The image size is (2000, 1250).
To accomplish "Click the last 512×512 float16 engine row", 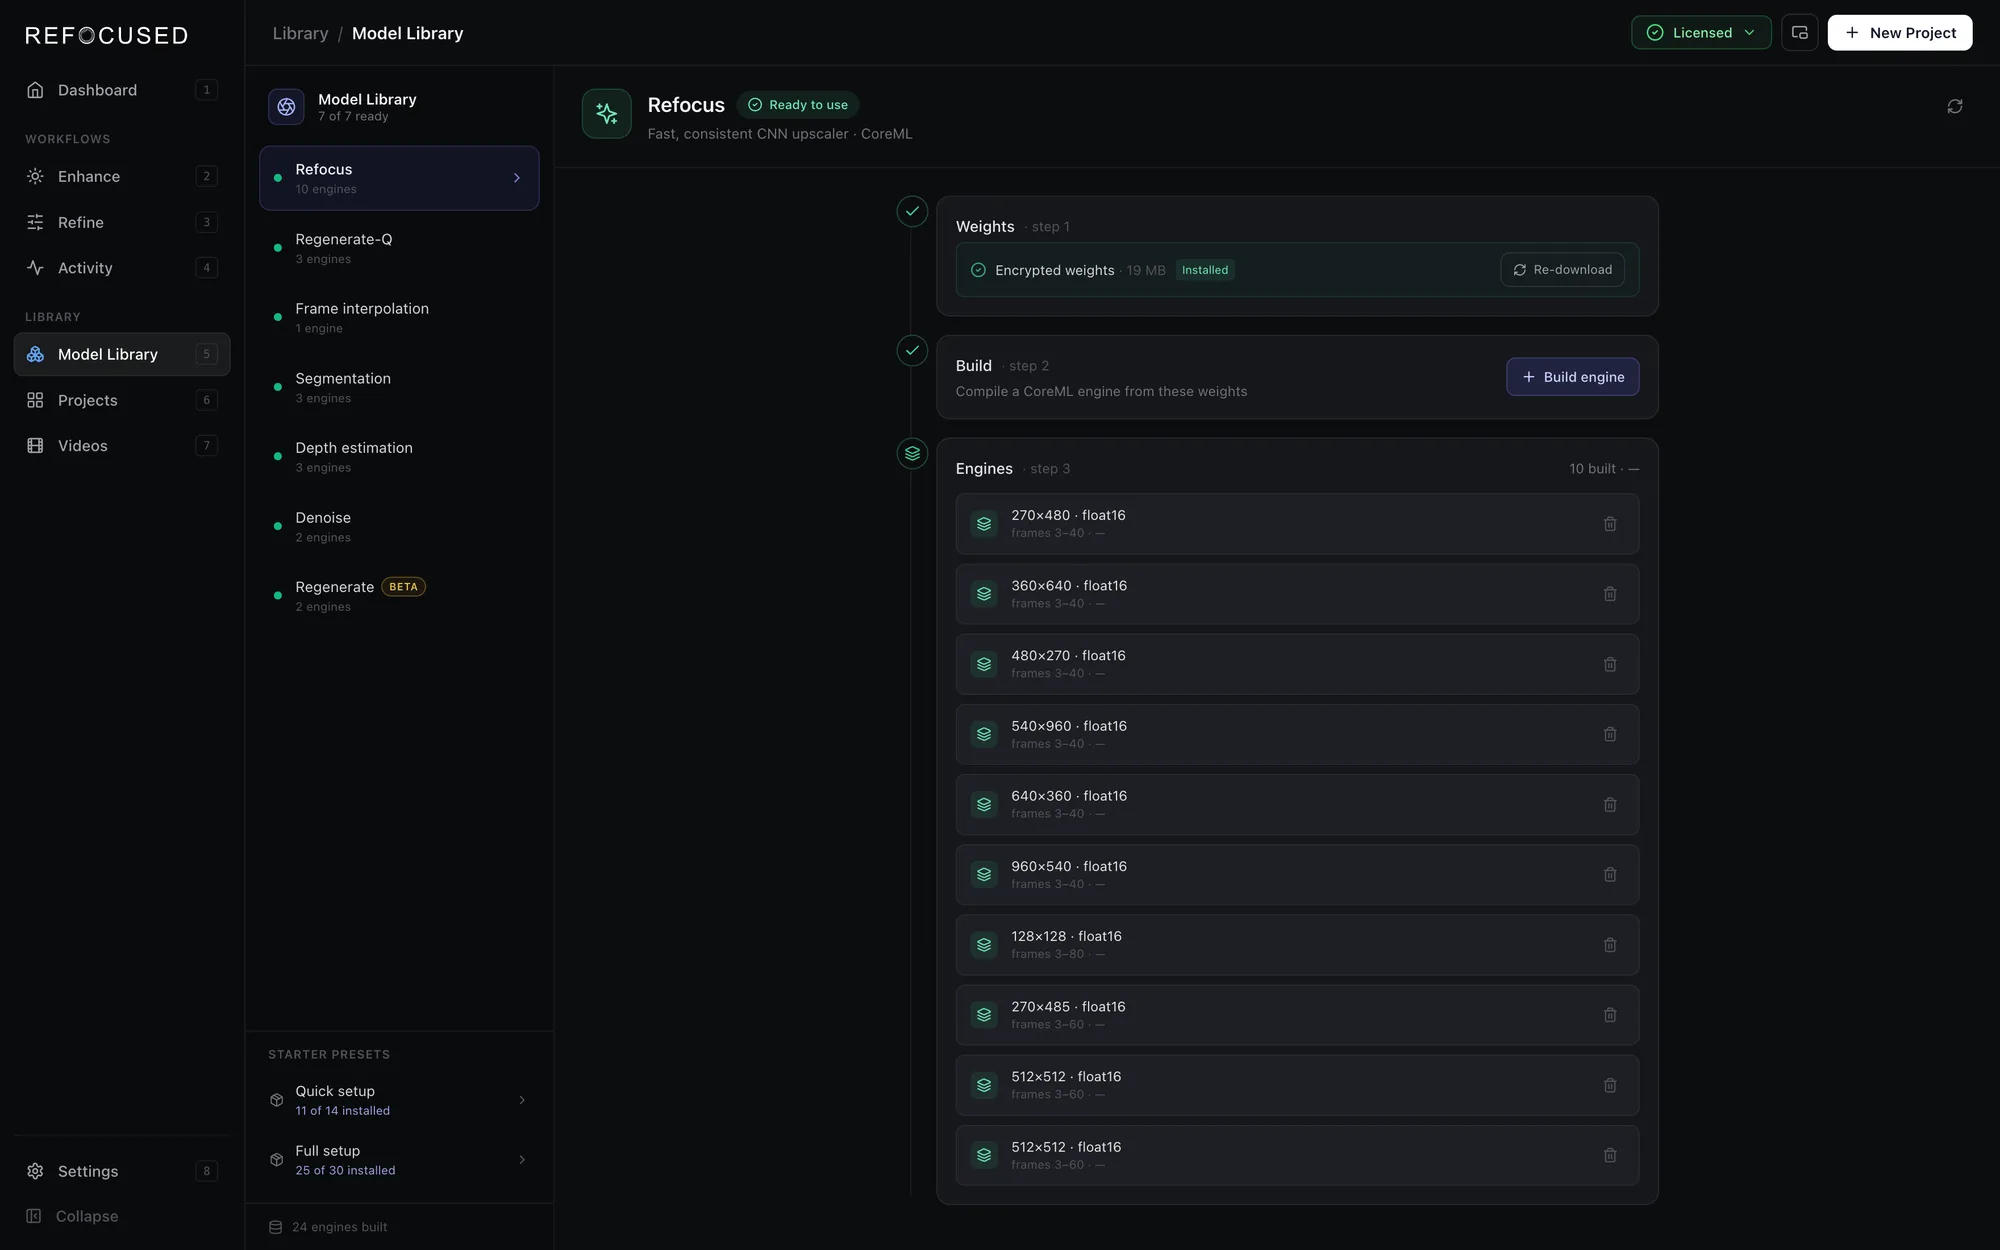I will pos(1297,1155).
